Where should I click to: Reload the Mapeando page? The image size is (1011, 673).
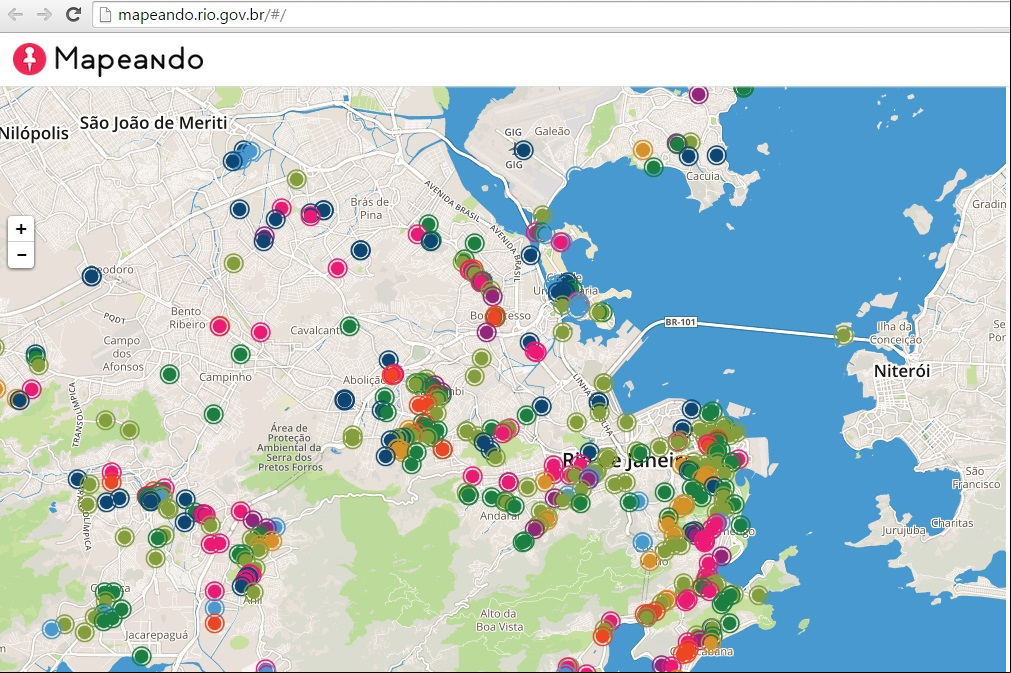click(x=74, y=14)
